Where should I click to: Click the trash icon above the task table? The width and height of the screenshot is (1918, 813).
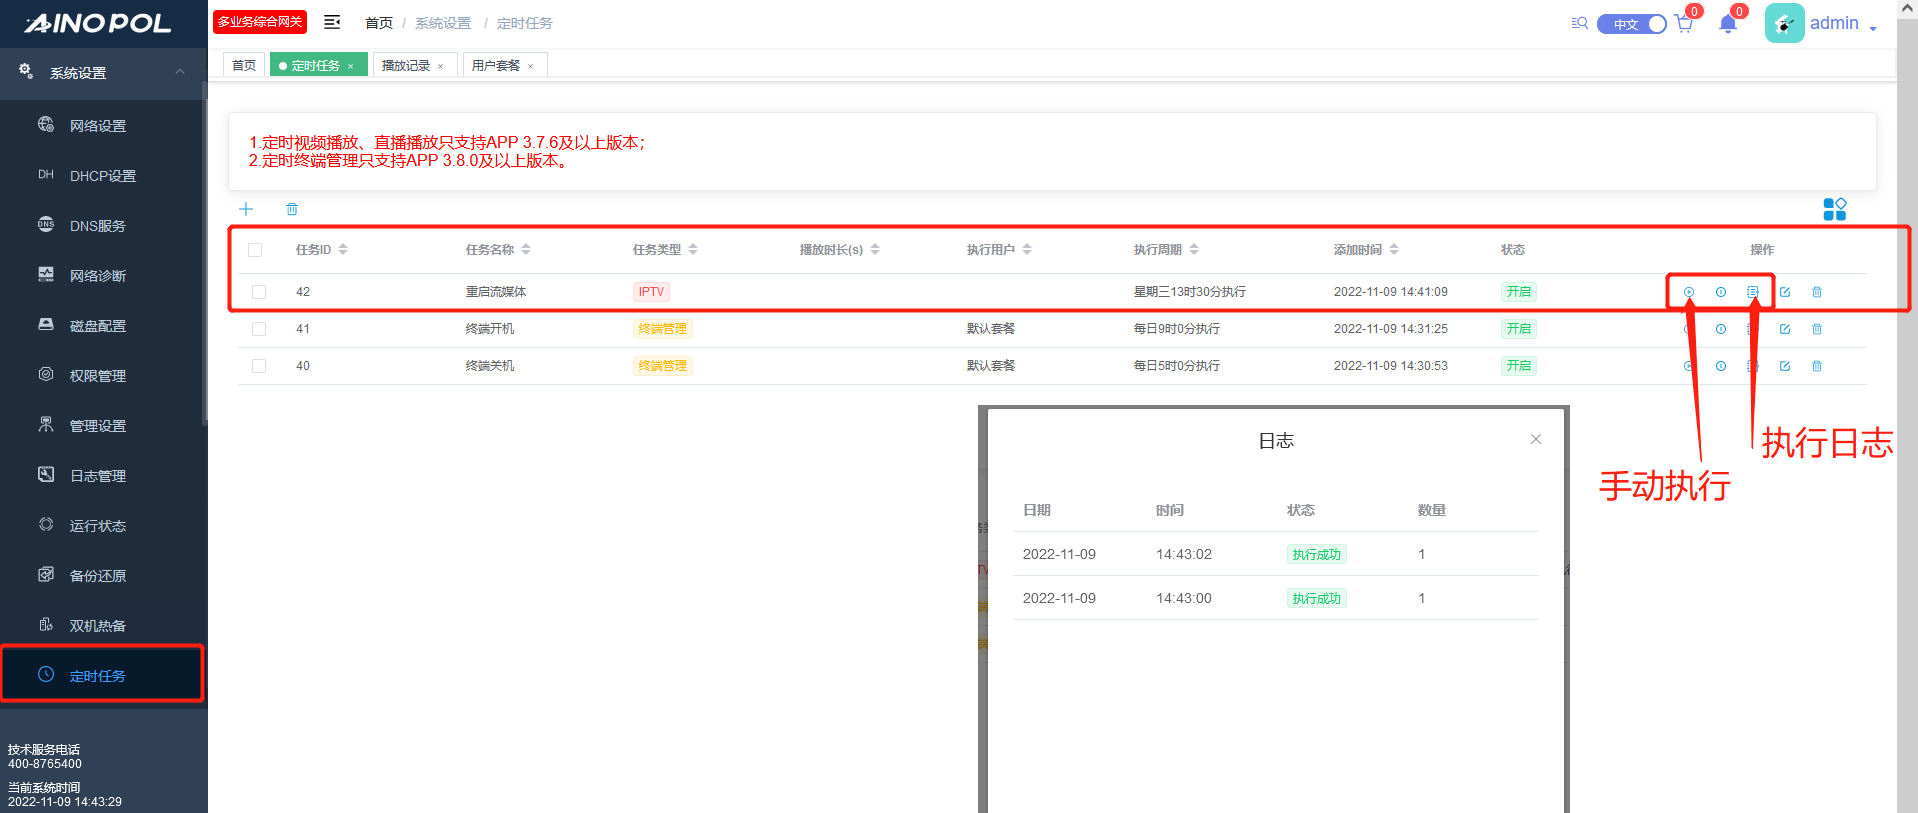coord(292,209)
